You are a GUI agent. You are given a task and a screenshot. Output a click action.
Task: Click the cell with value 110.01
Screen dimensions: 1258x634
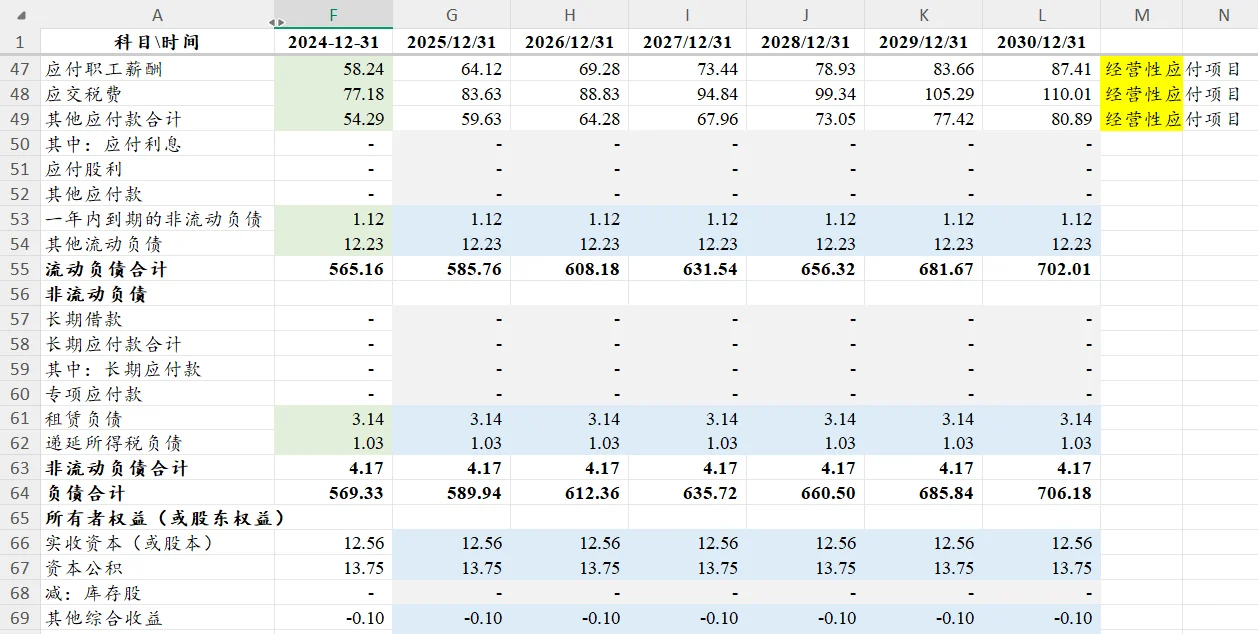[x=1041, y=94]
